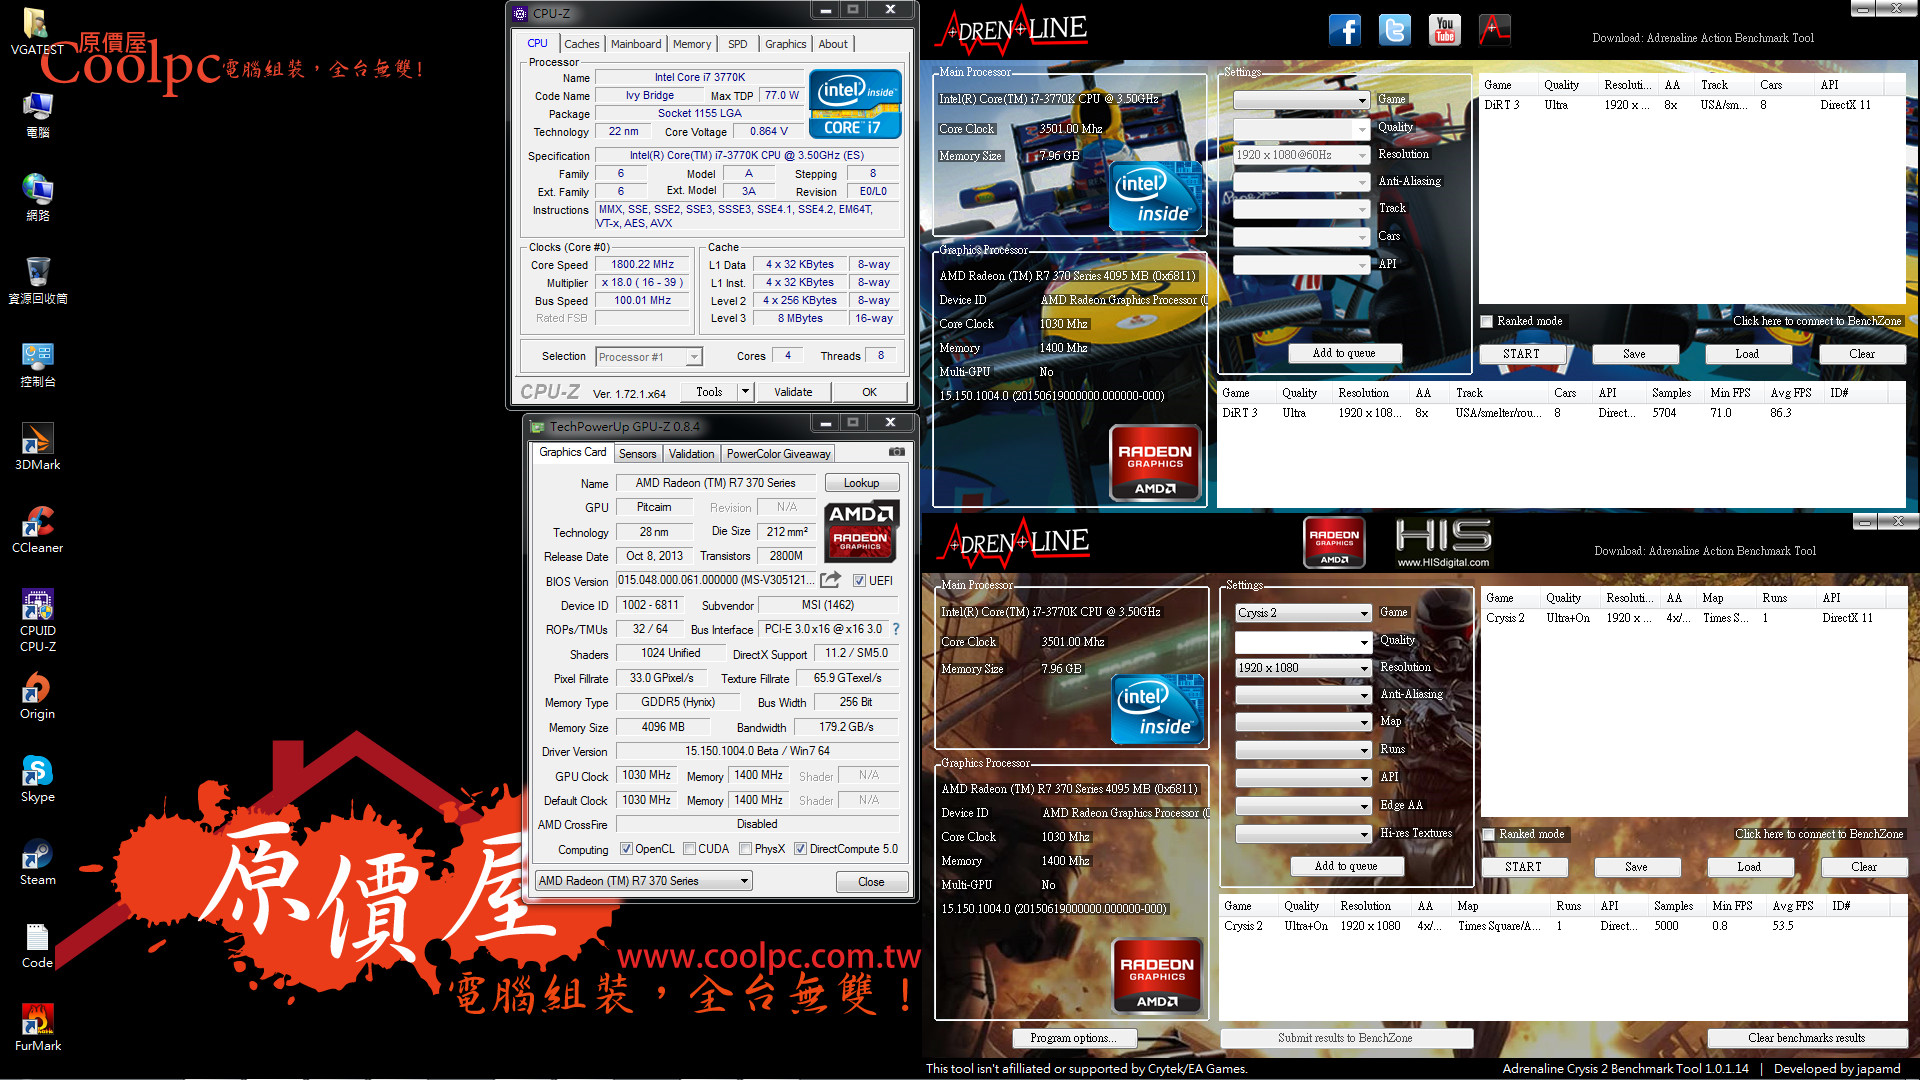Click the AMD Radeon logo in GPU-Z
The height and width of the screenshot is (1080, 1920).
tap(861, 531)
